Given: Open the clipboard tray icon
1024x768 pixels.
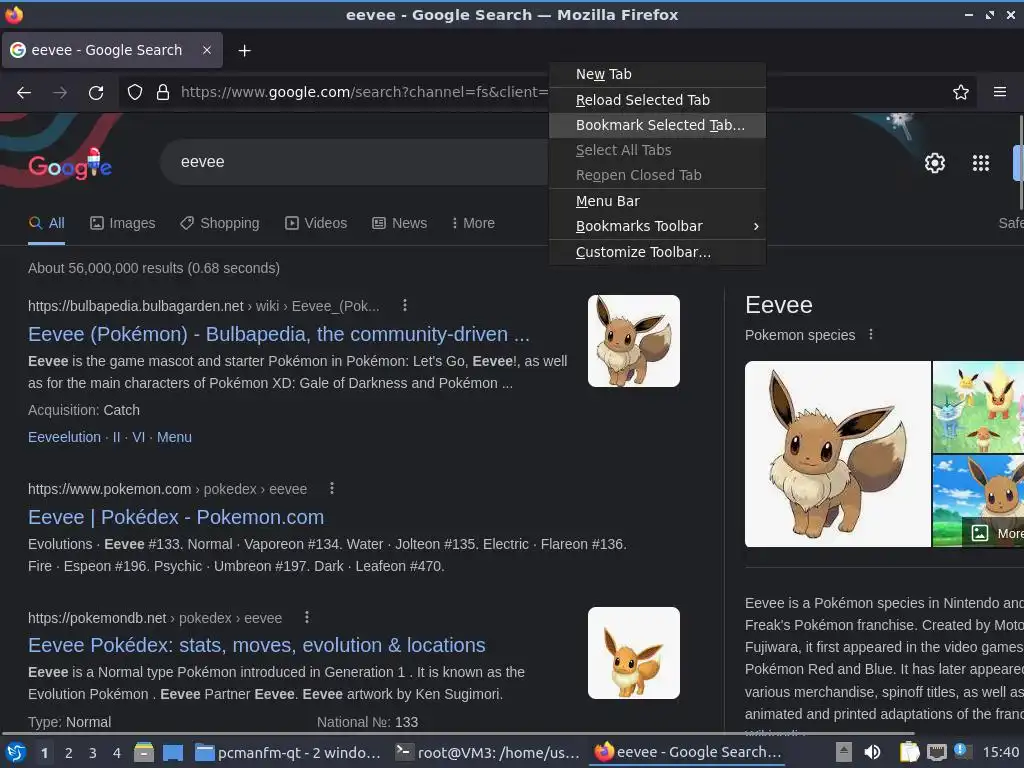Looking at the screenshot, I should point(909,752).
